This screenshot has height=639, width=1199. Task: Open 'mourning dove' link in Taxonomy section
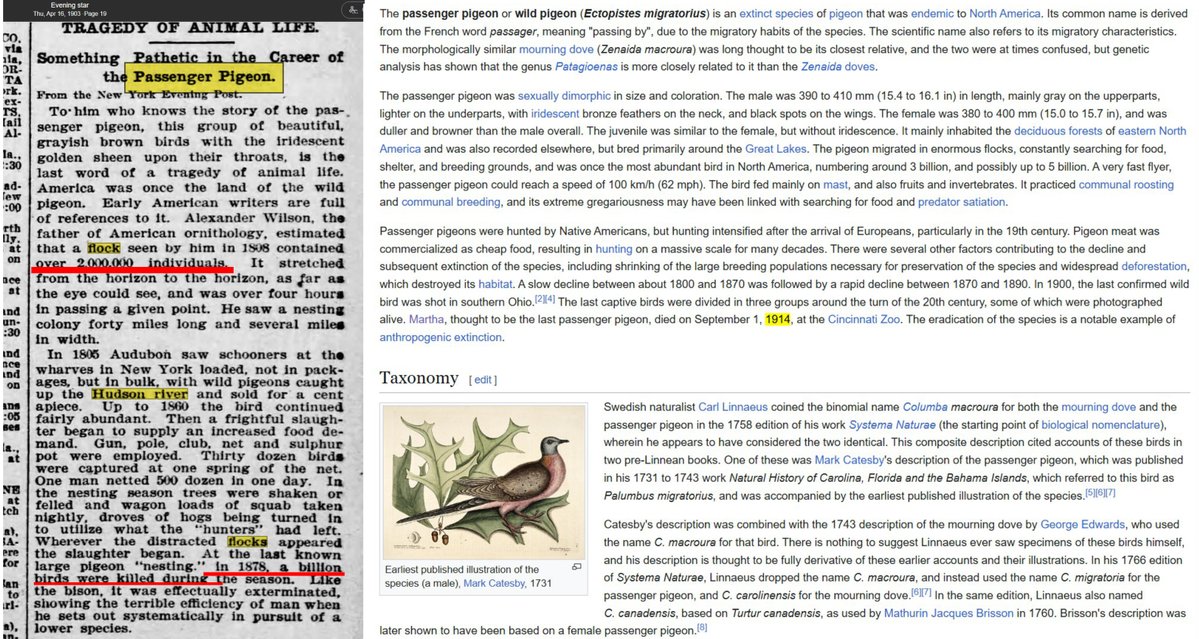[x=1100, y=407]
